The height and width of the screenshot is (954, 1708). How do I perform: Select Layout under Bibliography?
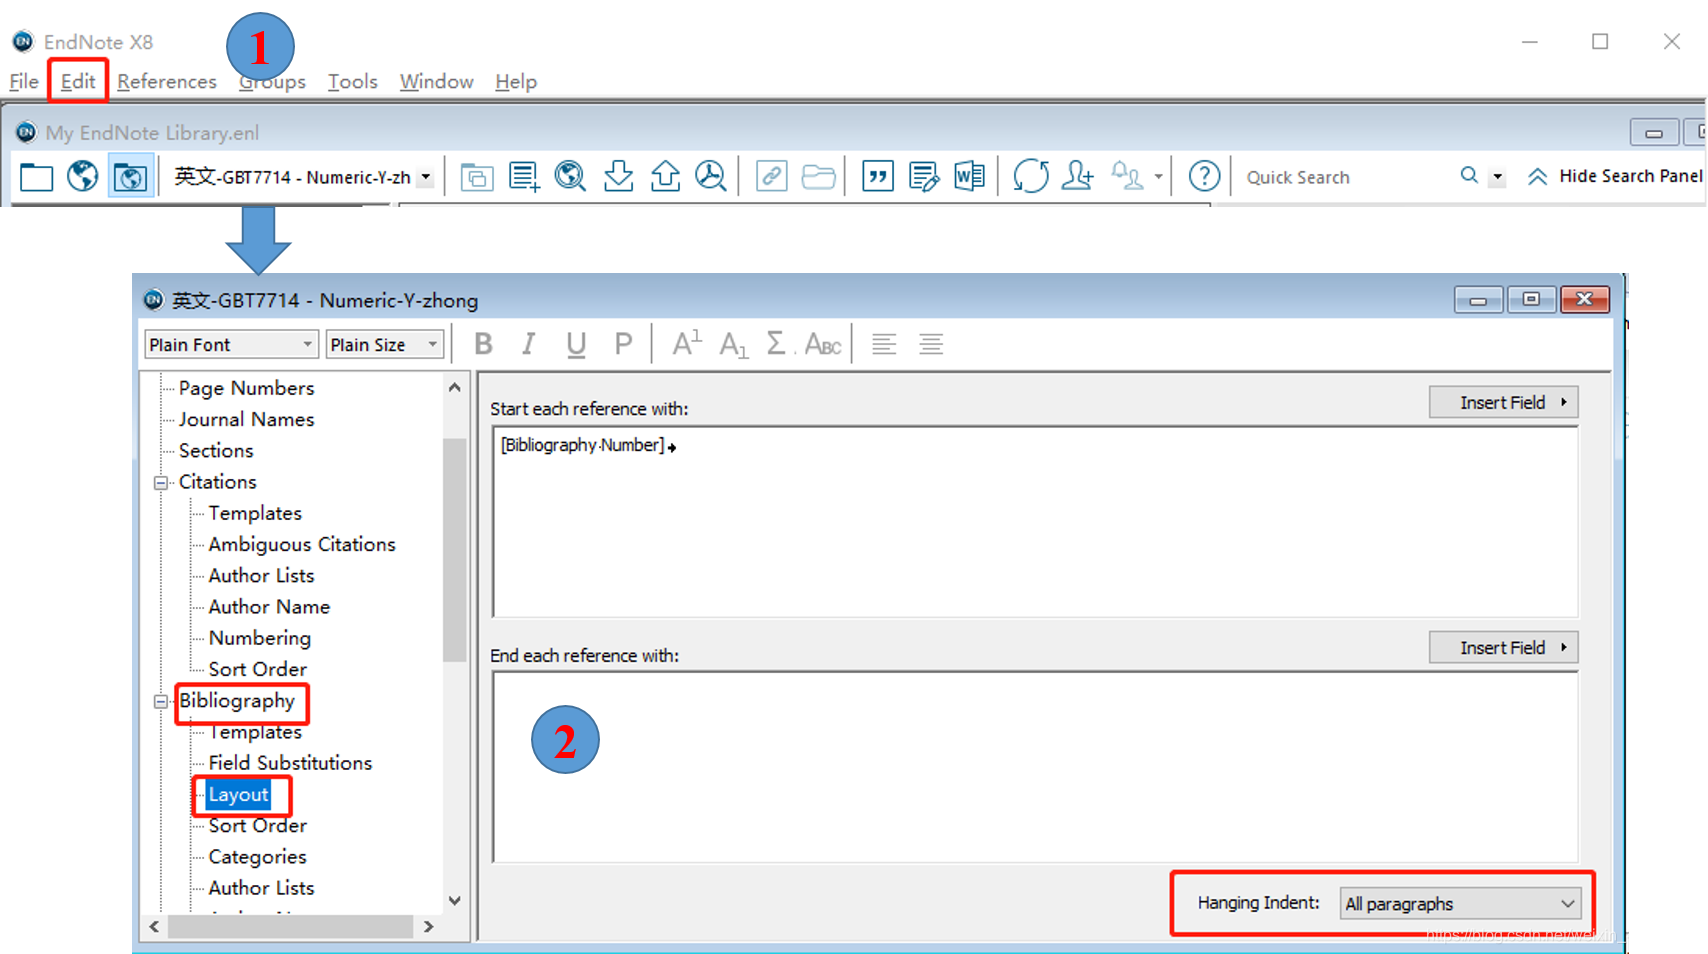coord(238,795)
